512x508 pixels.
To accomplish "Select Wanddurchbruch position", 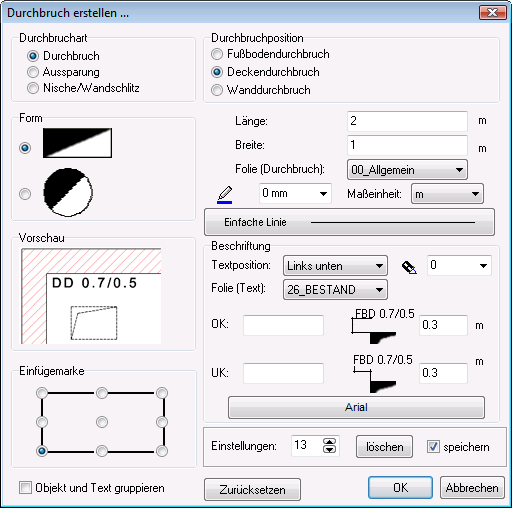I will [261, 90].
